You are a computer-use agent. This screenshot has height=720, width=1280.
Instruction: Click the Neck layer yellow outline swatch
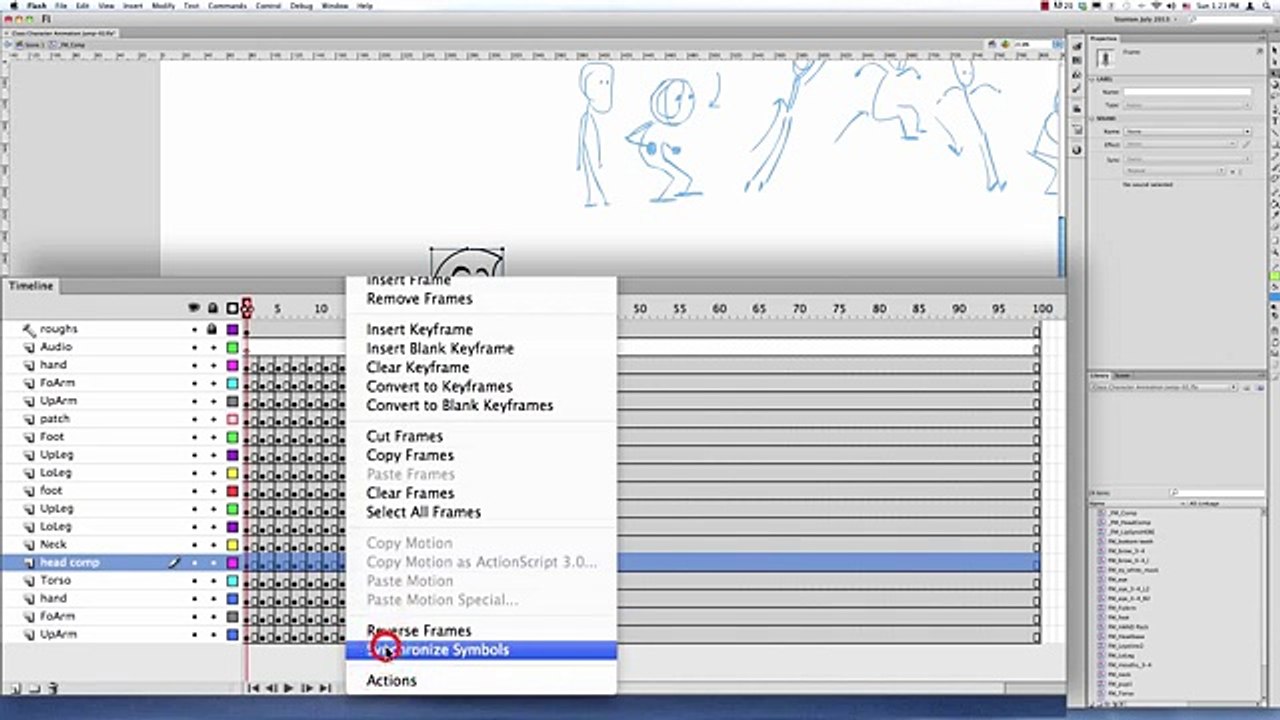(x=232, y=545)
